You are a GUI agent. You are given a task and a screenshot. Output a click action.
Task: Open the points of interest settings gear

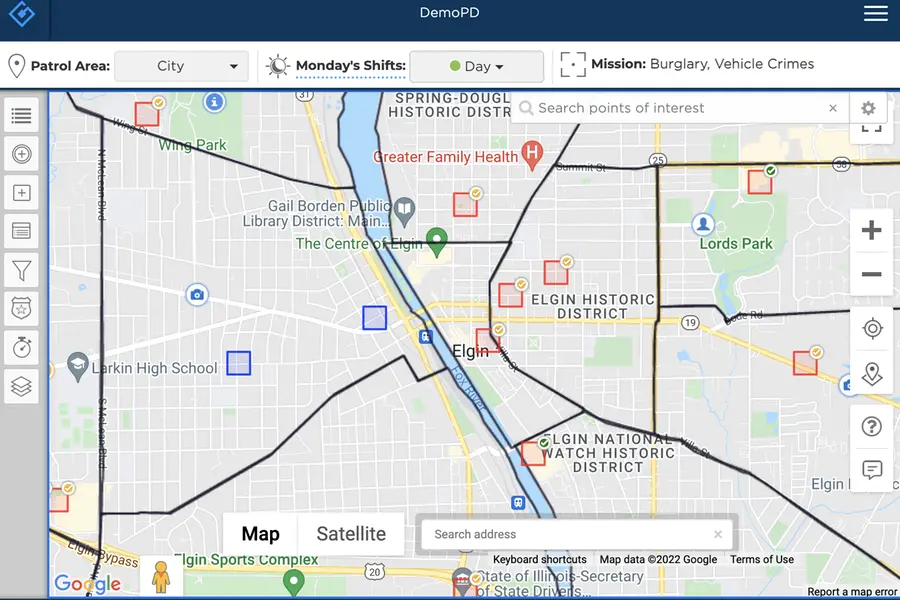868,108
